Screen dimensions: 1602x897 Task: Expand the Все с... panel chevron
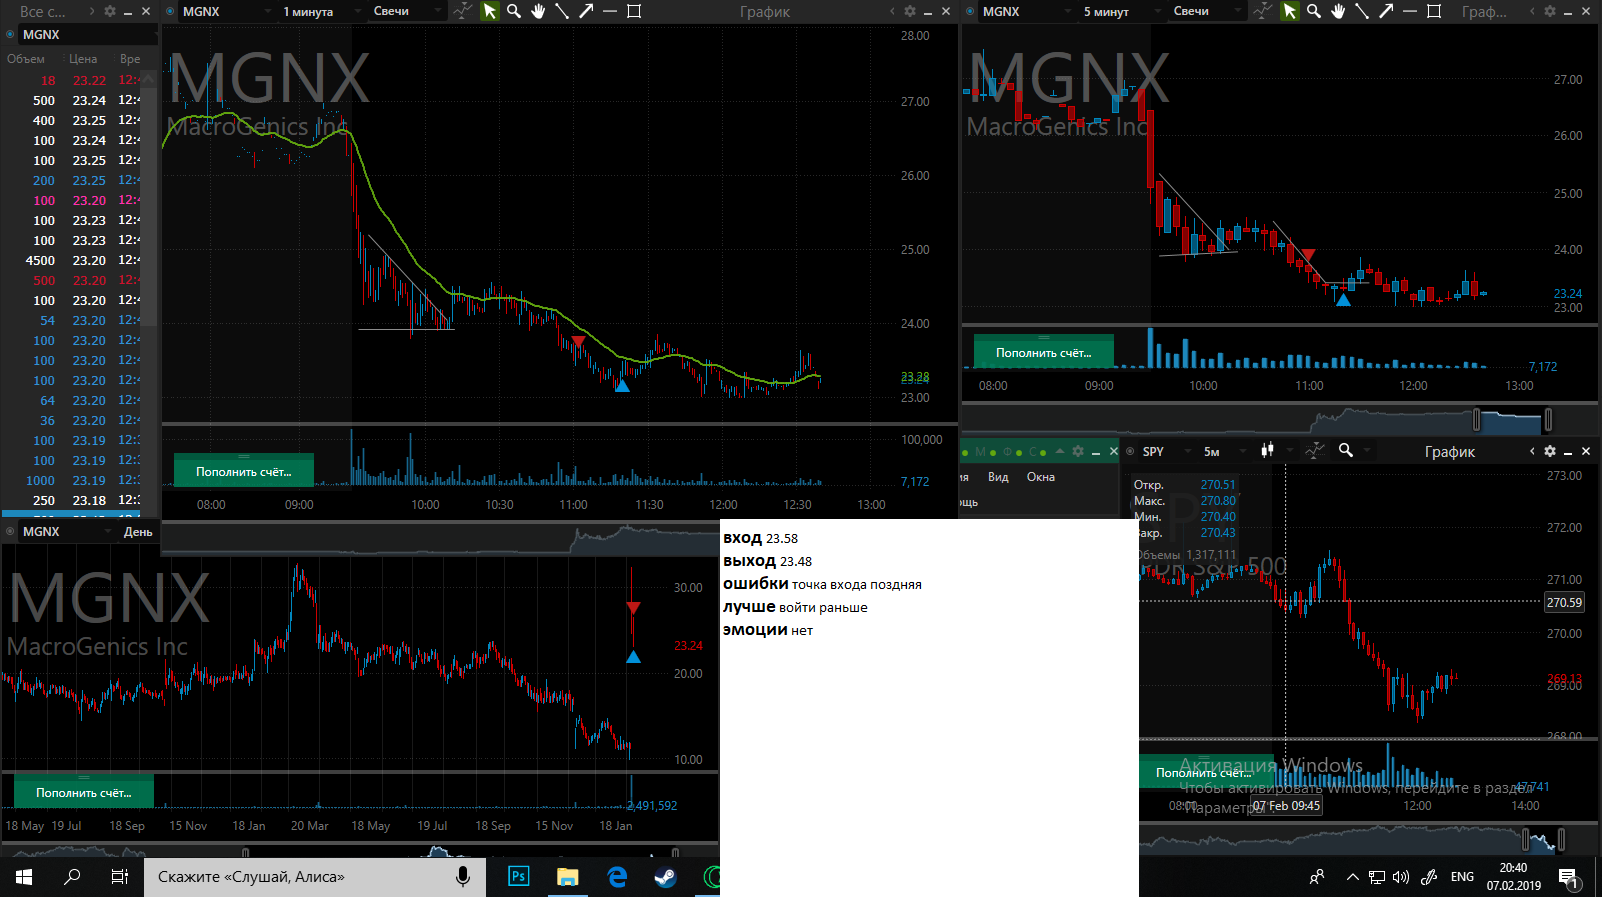click(x=92, y=11)
